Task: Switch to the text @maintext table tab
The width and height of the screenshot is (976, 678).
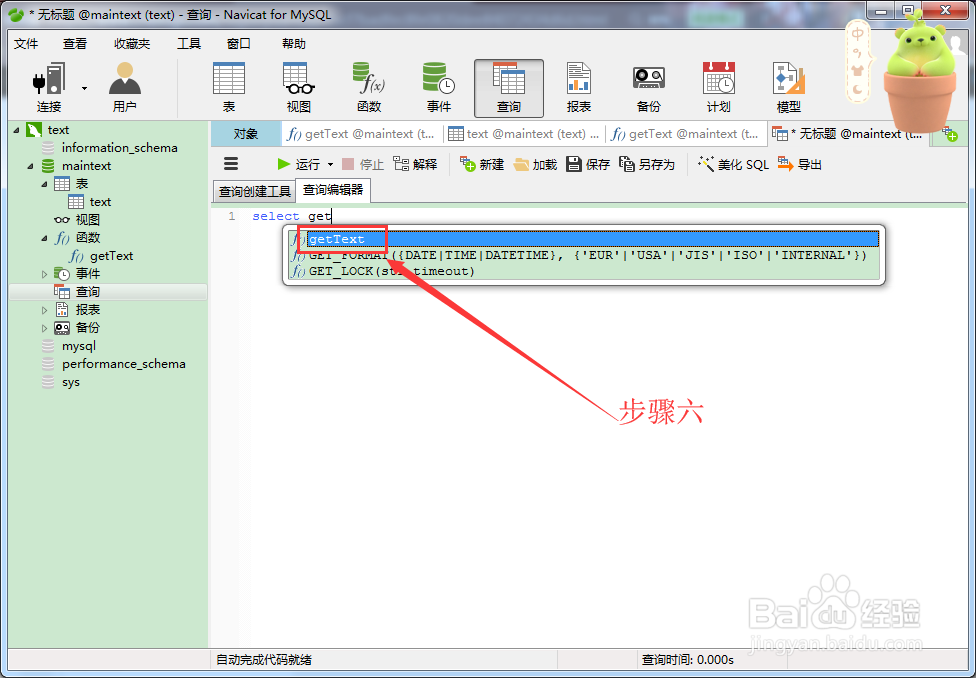Action: (x=524, y=134)
